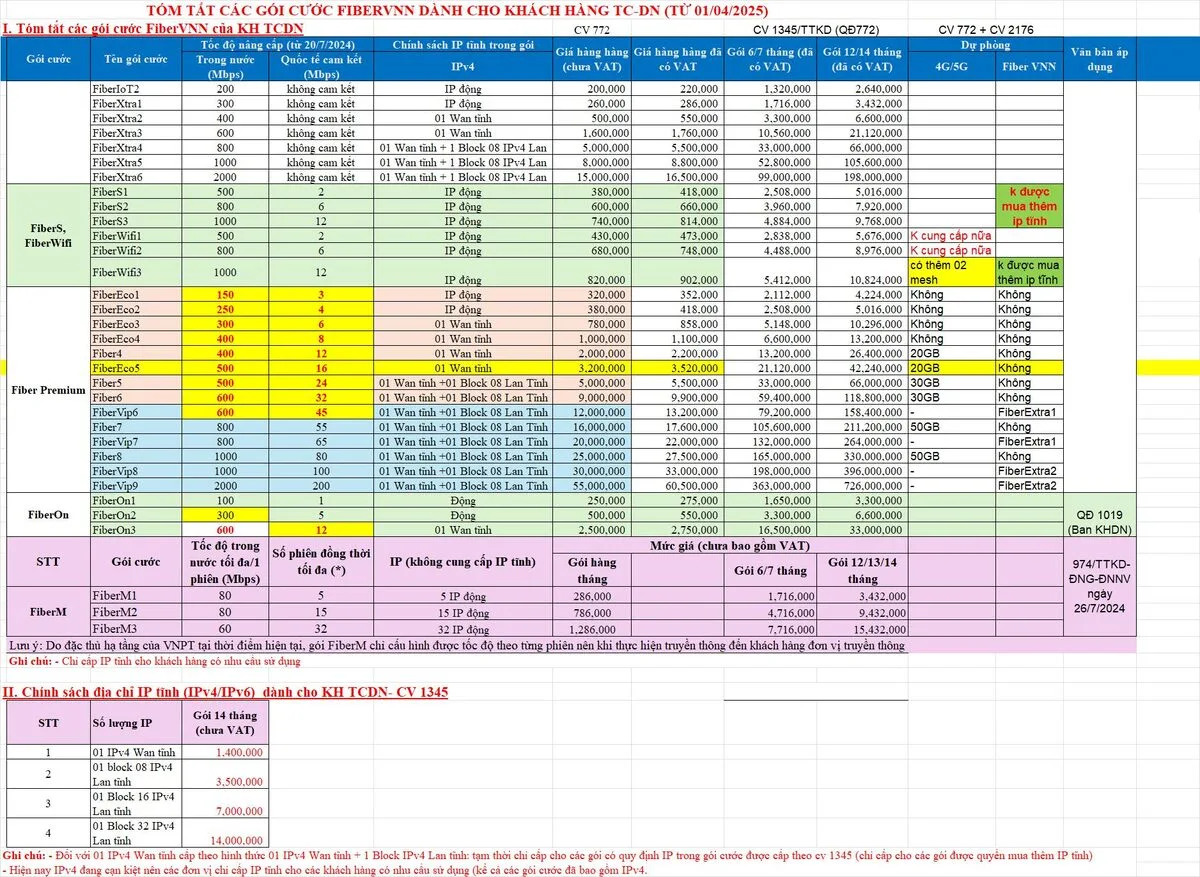Select the '01 Block 32 IPv4 Lan tĩnh' cell
This screenshot has width=1200, height=877.
click(137, 833)
